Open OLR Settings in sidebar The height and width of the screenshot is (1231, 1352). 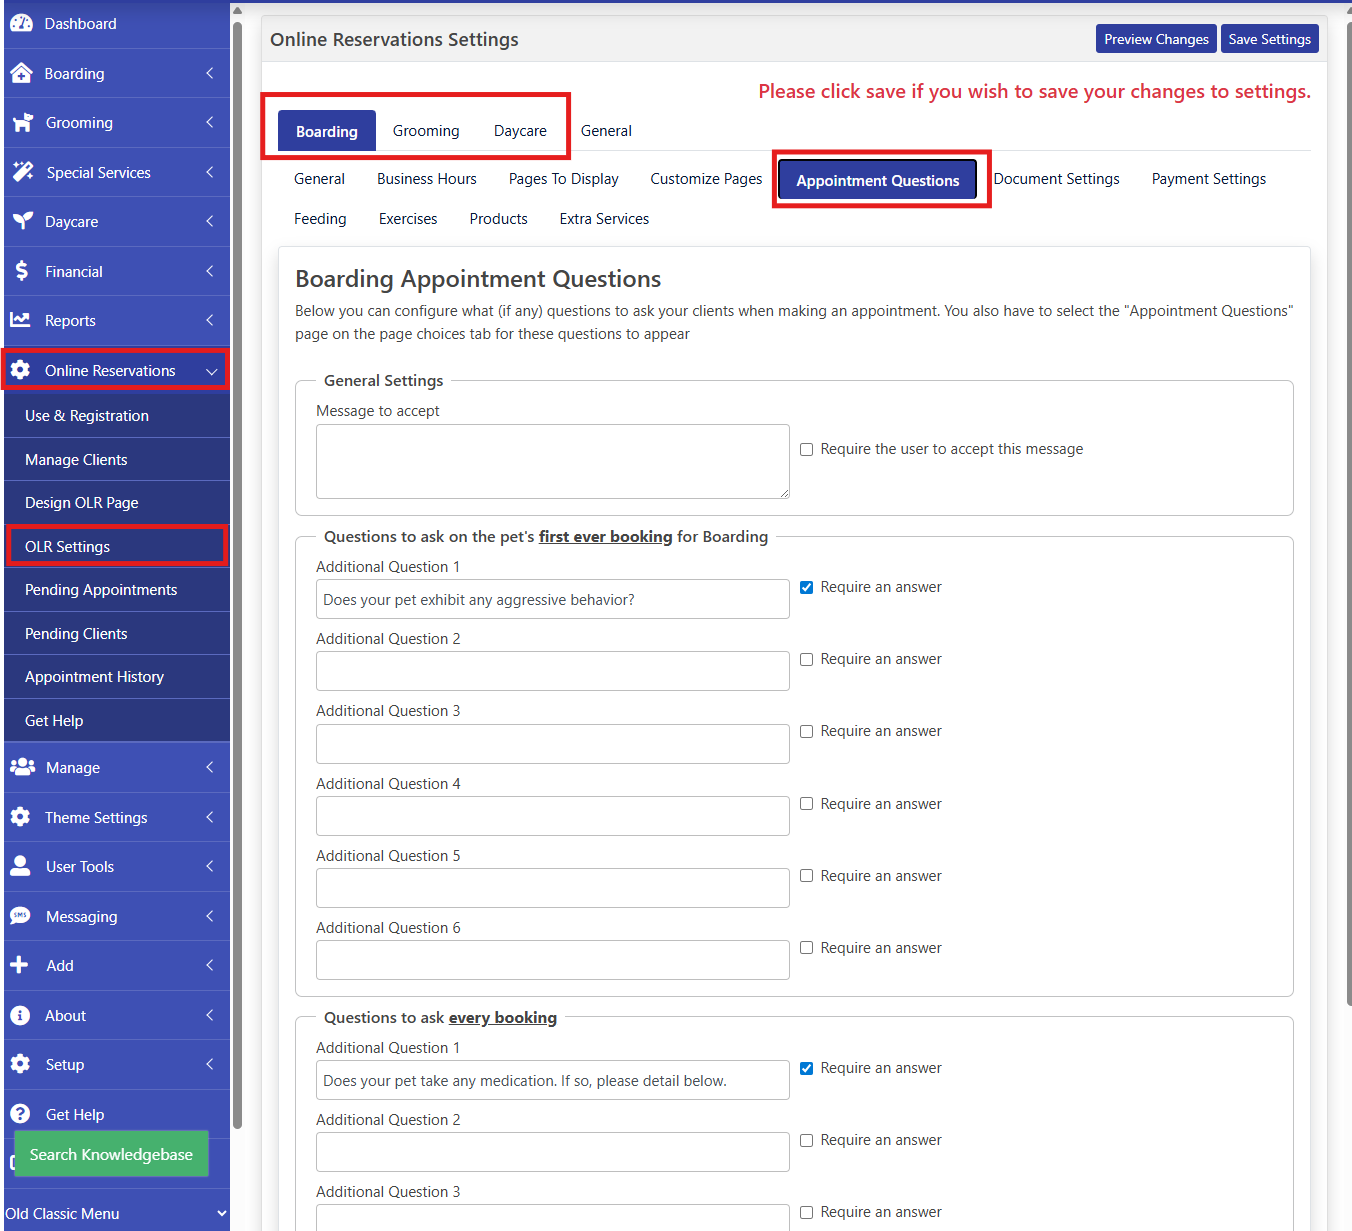click(x=117, y=546)
